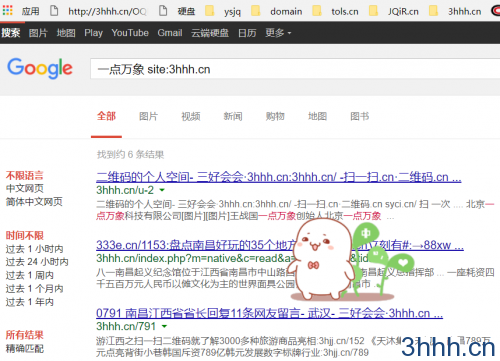Open Gmail in the black Google bar
Image resolution: width=500 pixels, height=361 pixels.
170,33
